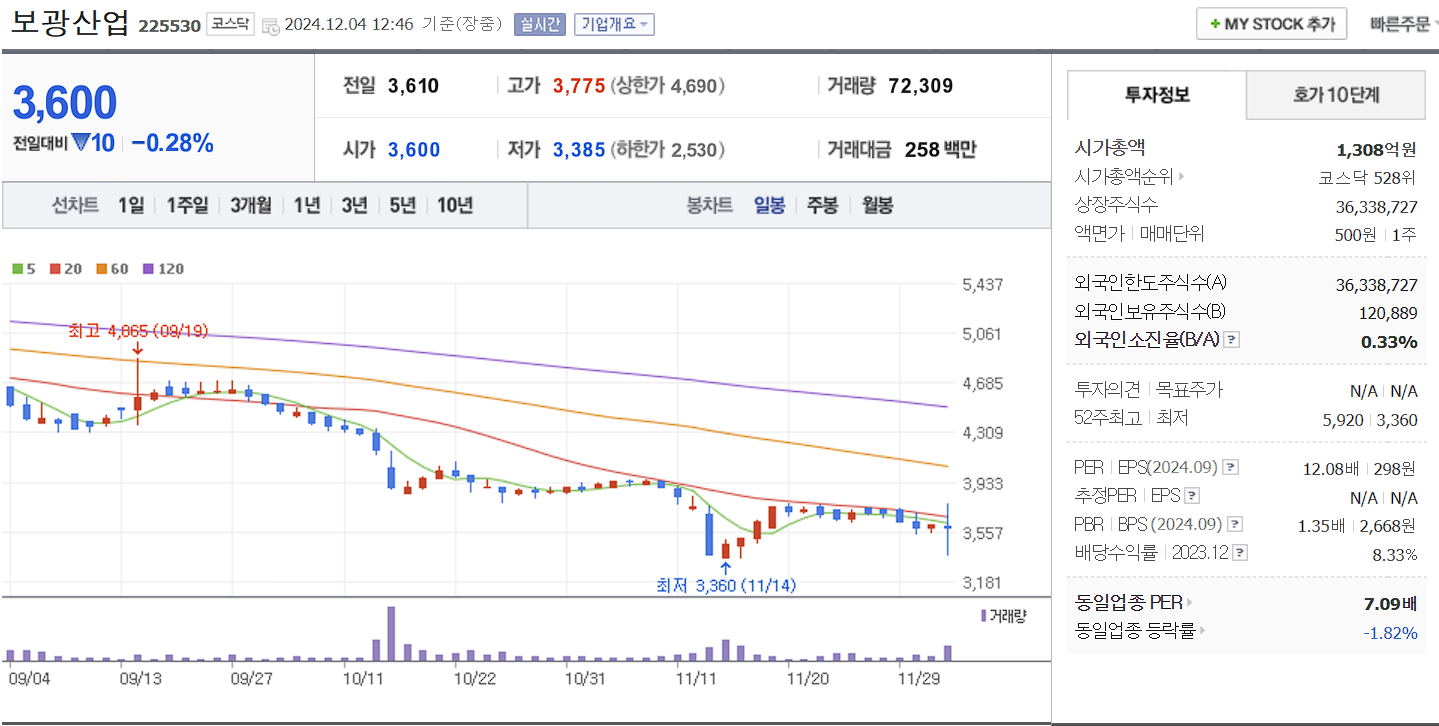Click the help icon next to 외국인소진율(B/A)
Screen dimensions: 1439x726
click(x=1230, y=341)
